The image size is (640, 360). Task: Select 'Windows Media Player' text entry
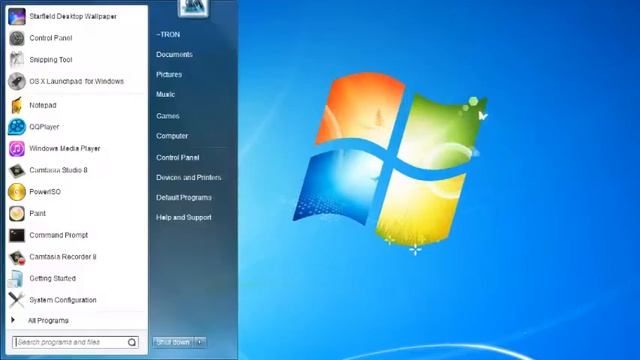pos(65,149)
